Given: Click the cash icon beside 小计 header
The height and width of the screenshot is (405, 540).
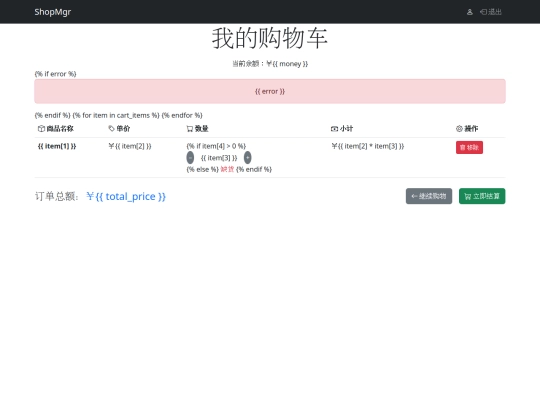Looking at the screenshot, I should click(334, 129).
